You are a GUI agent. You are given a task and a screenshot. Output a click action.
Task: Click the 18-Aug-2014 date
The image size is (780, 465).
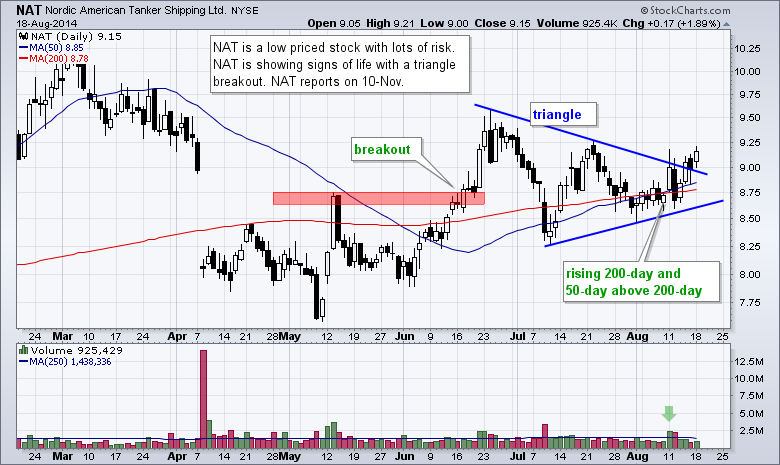pos(46,23)
